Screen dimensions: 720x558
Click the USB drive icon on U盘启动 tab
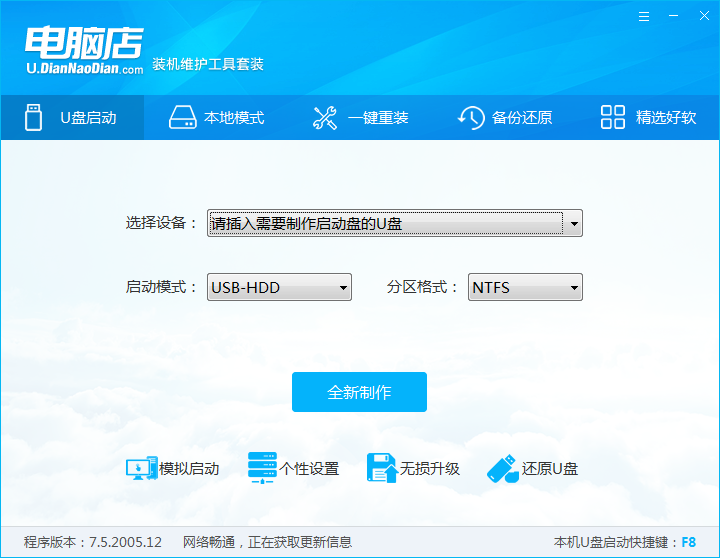pos(33,118)
